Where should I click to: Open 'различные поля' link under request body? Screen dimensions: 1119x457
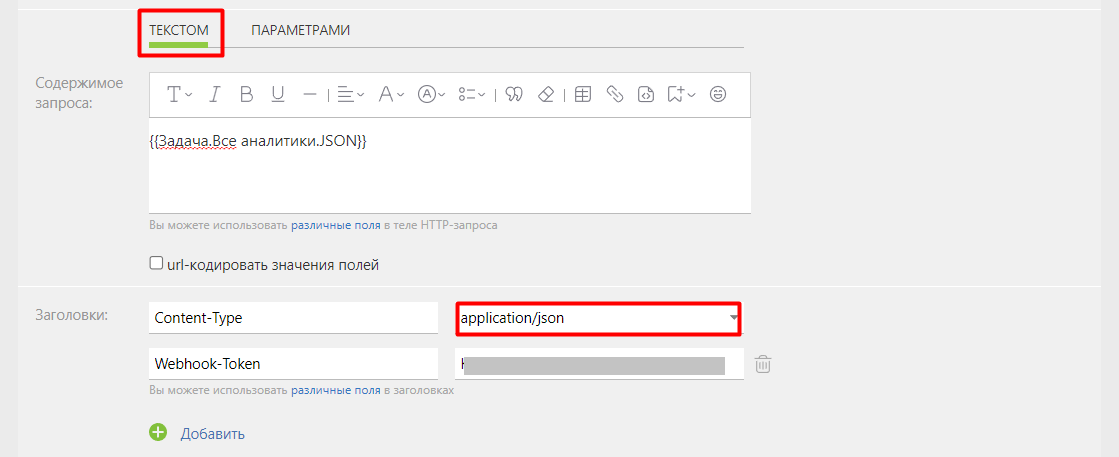pyautogui.click(x=335, y=225)
